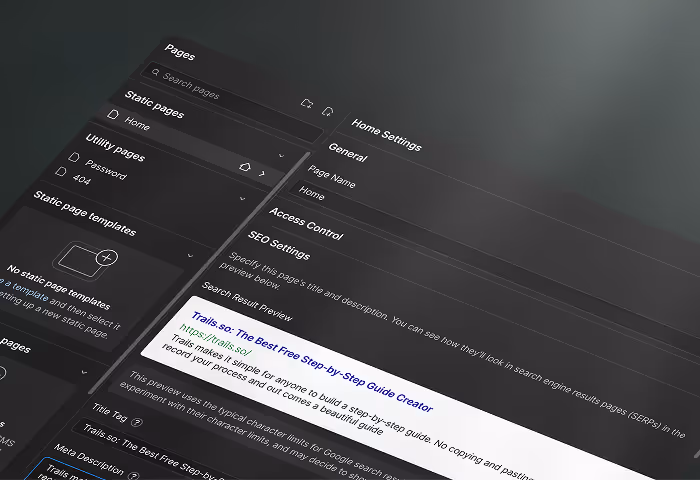Click the page icon beside 404

click(61, 171)
